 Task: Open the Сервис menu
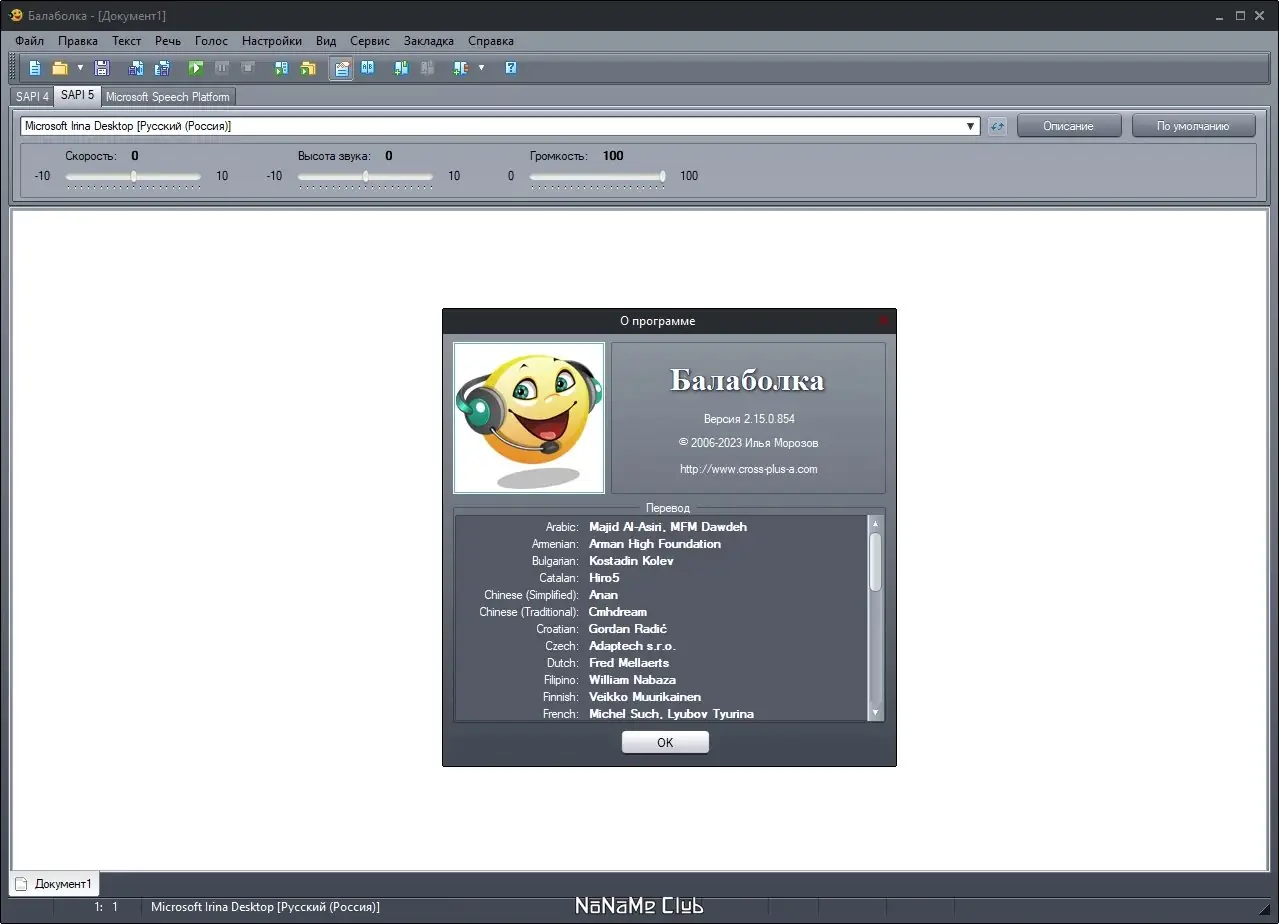pos(370,41)
